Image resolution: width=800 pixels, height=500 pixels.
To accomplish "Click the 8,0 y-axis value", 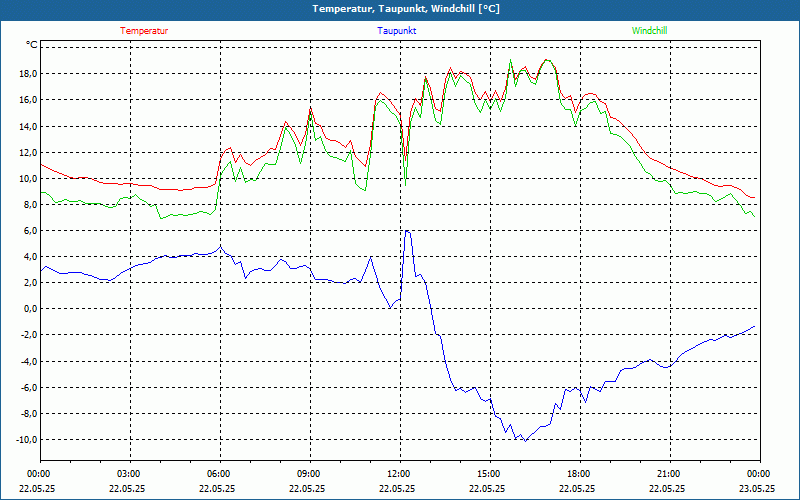I will pyautogui.click(x=30, y=204).
